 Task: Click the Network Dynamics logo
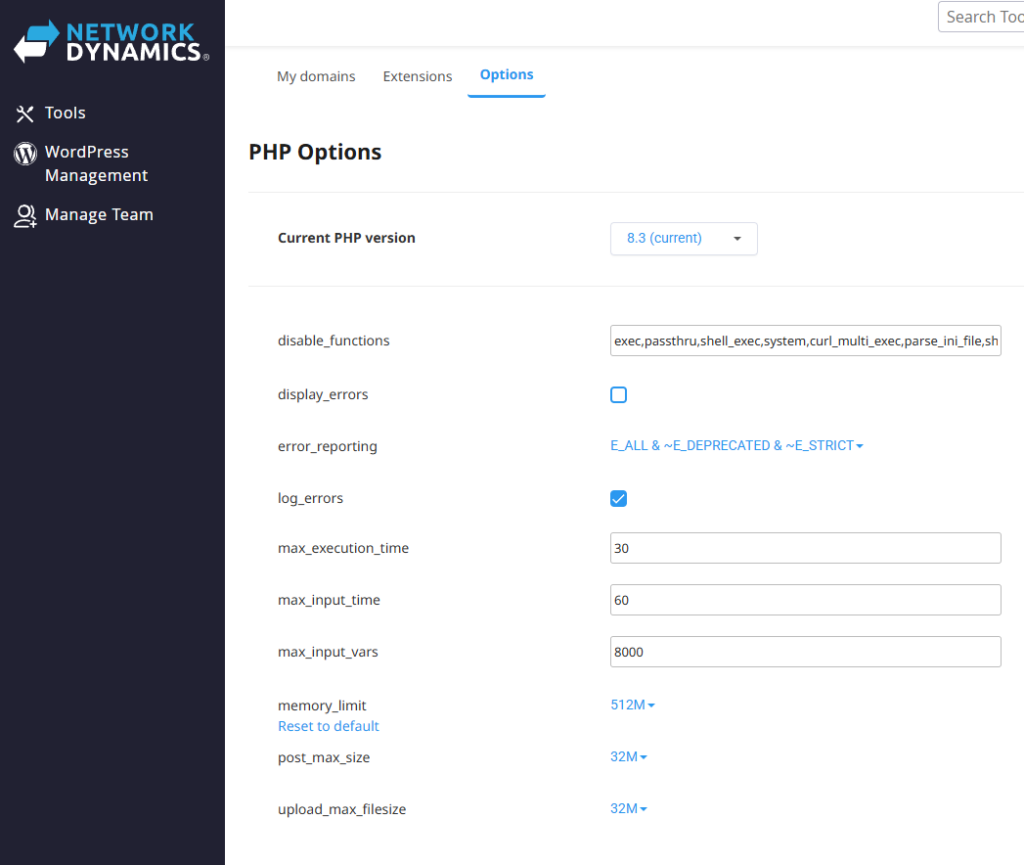coord(111,42)
